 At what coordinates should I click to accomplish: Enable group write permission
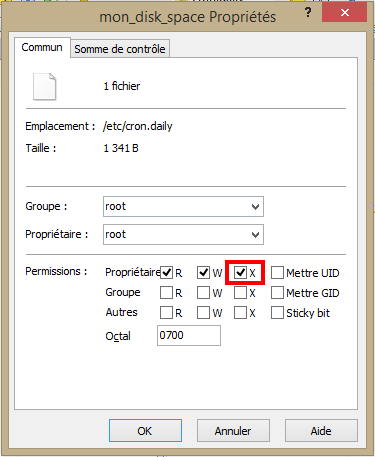203,293
